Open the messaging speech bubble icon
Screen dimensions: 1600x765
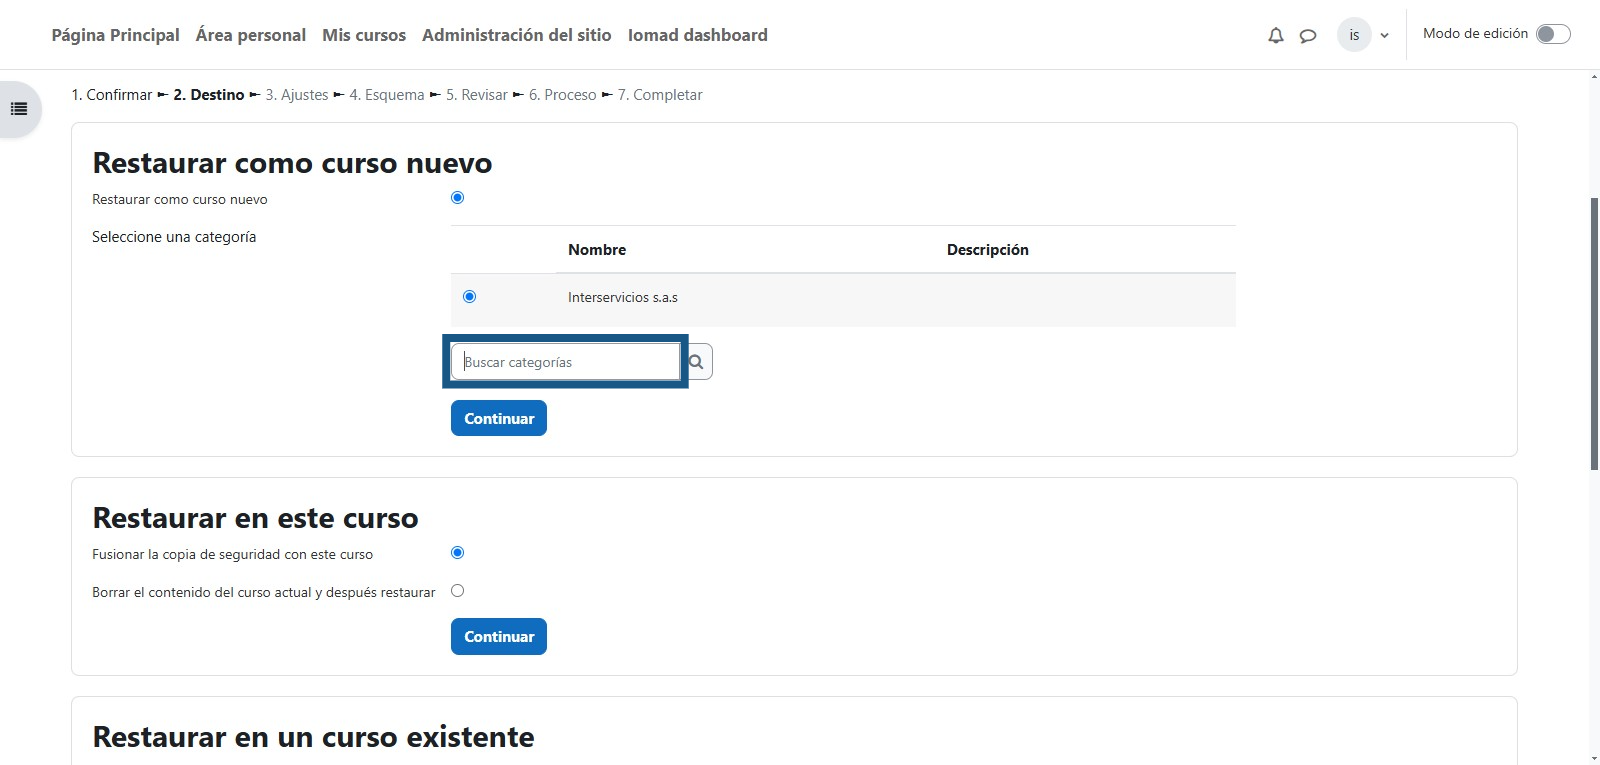click(1307, 36)
